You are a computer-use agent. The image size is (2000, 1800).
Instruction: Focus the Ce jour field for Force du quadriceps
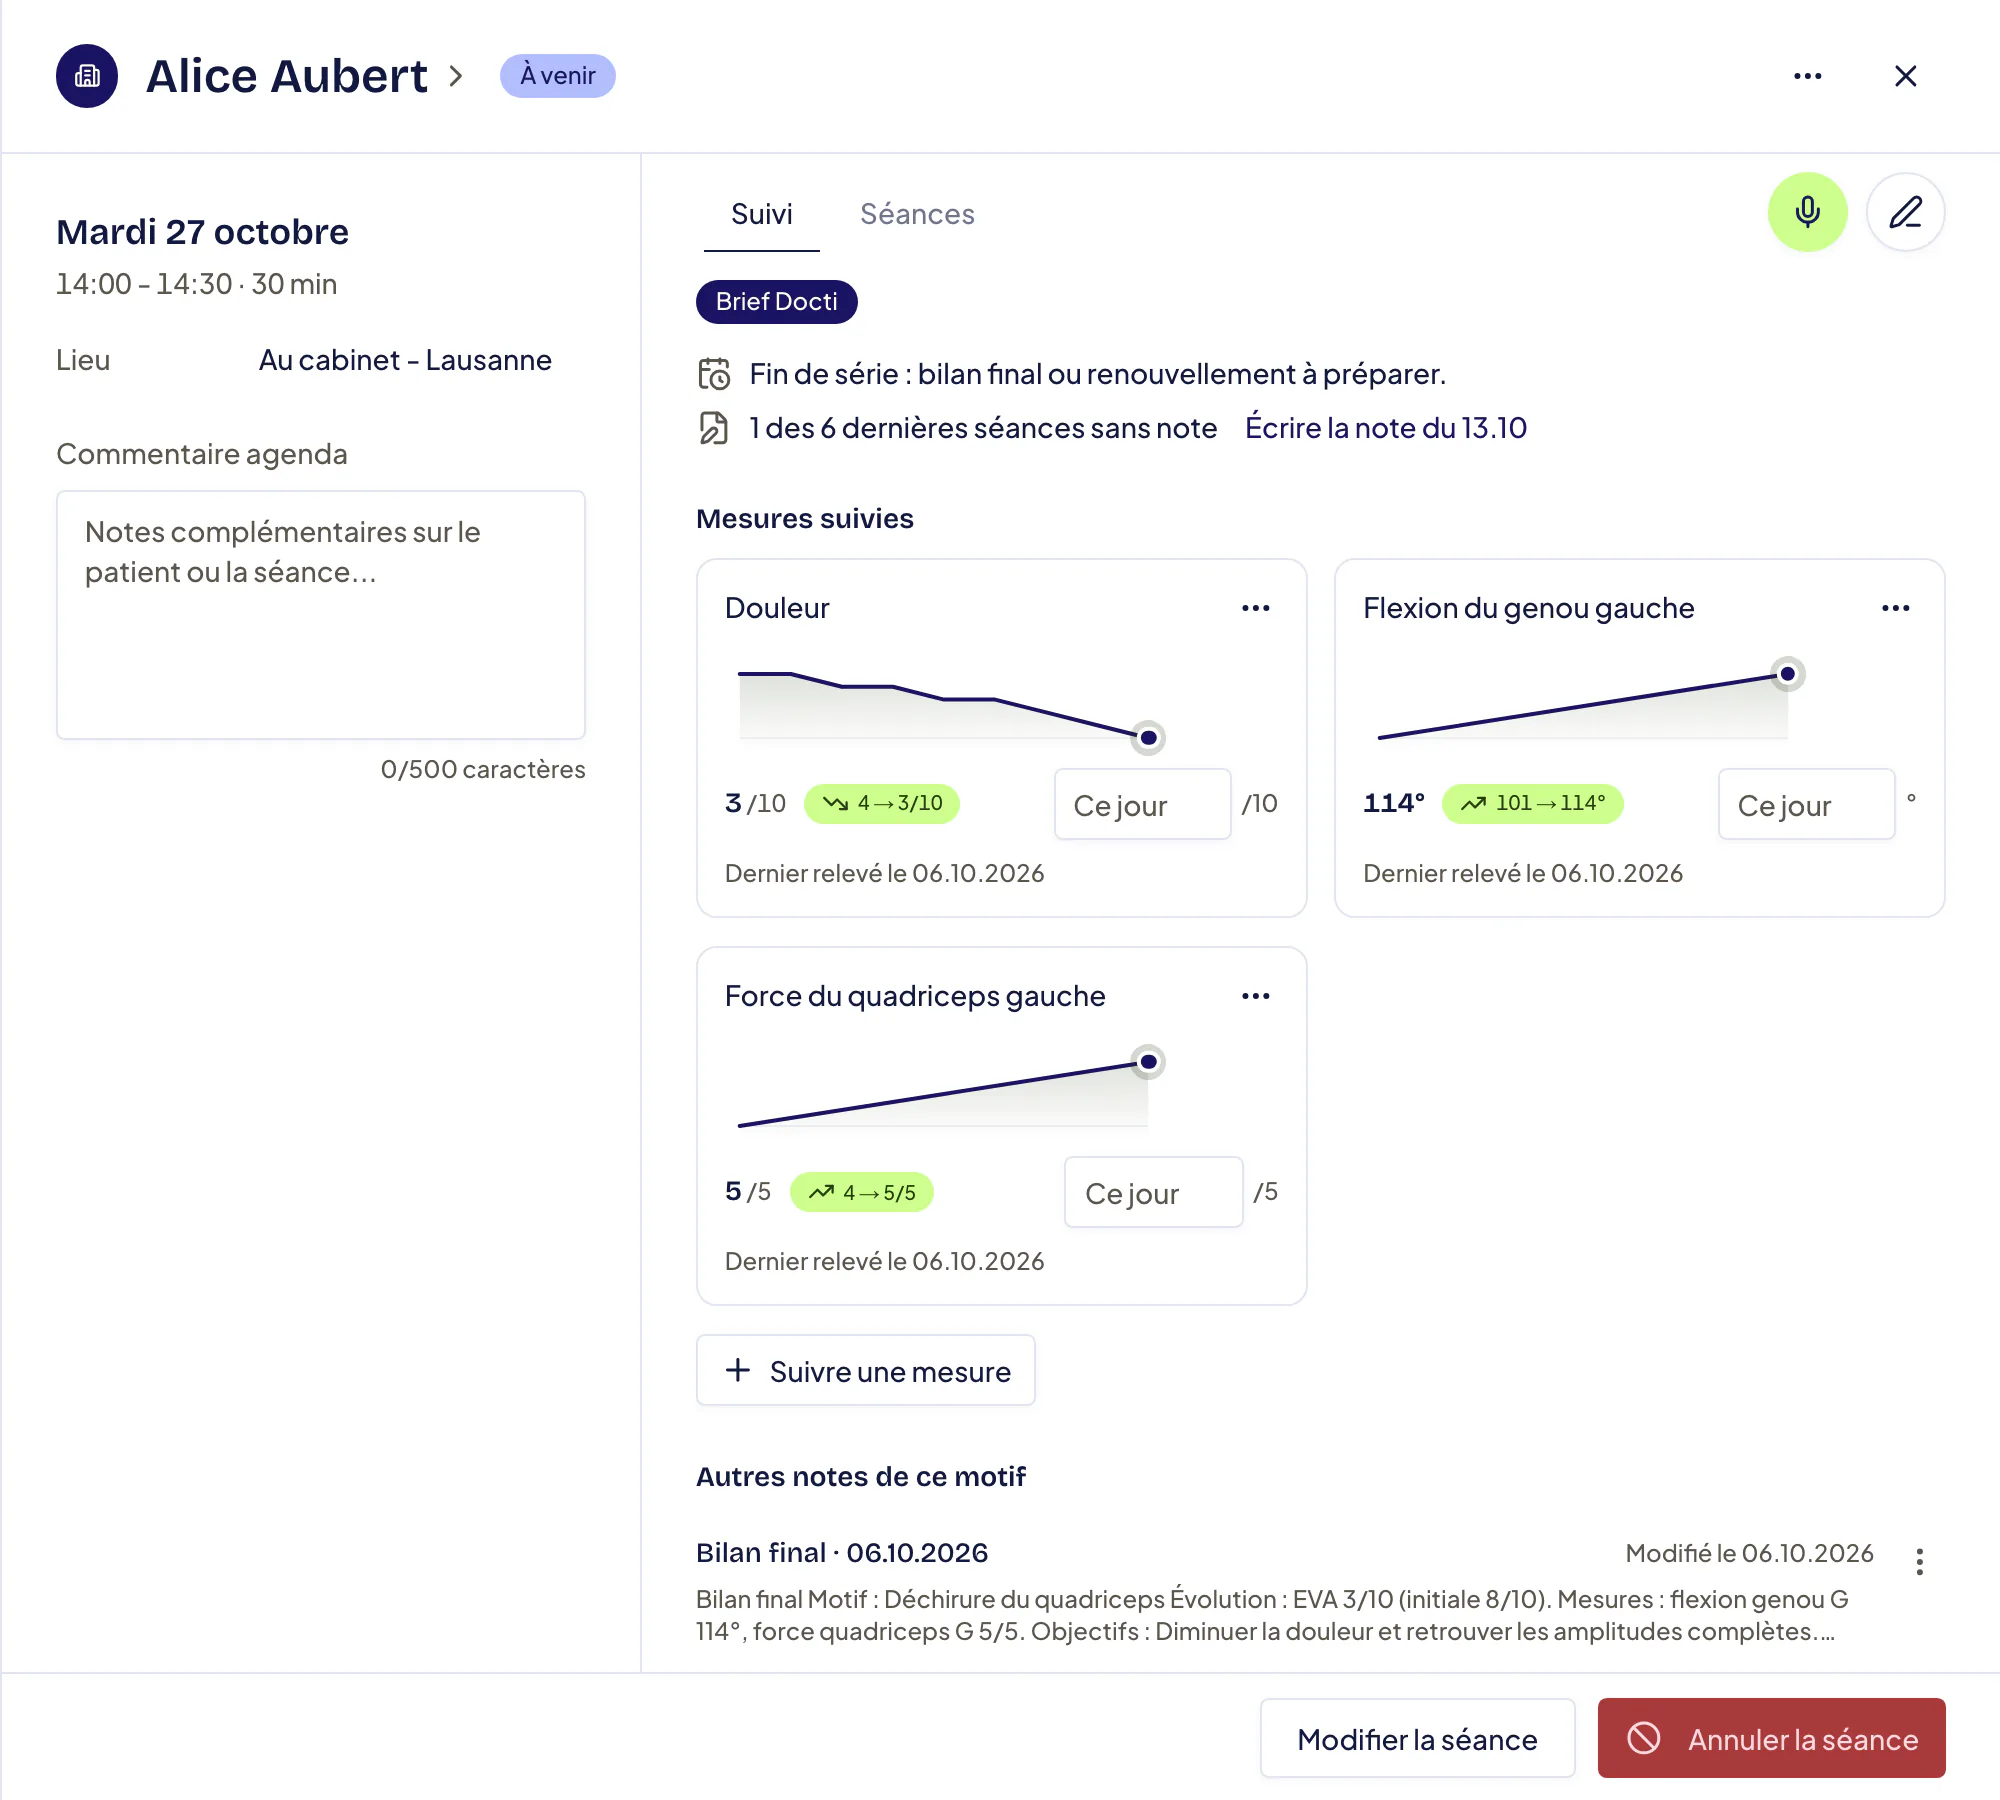coord(1153,1192)
